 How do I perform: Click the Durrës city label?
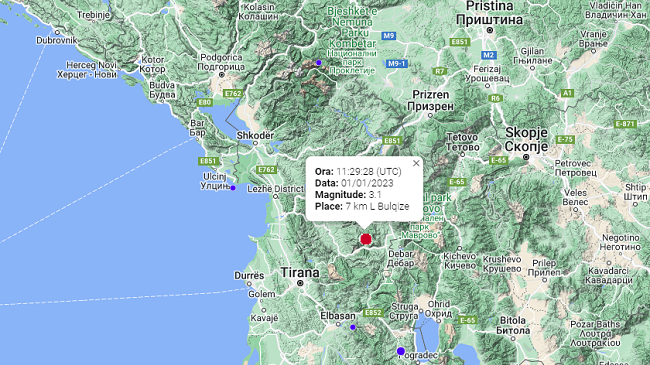pyautogui.click(x=249, y=275)
